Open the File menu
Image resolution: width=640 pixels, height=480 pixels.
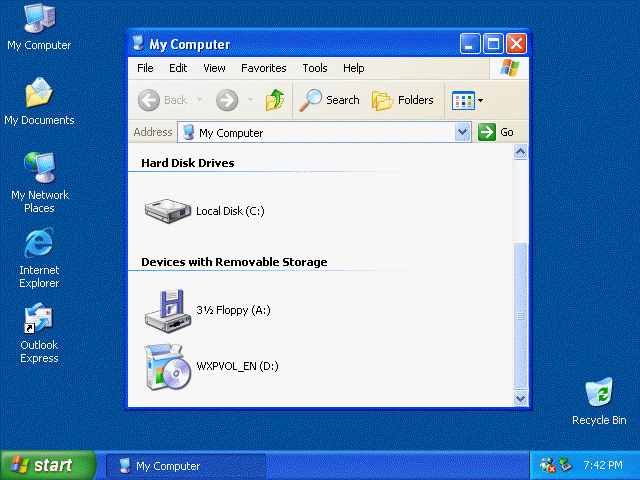point(145,68)
